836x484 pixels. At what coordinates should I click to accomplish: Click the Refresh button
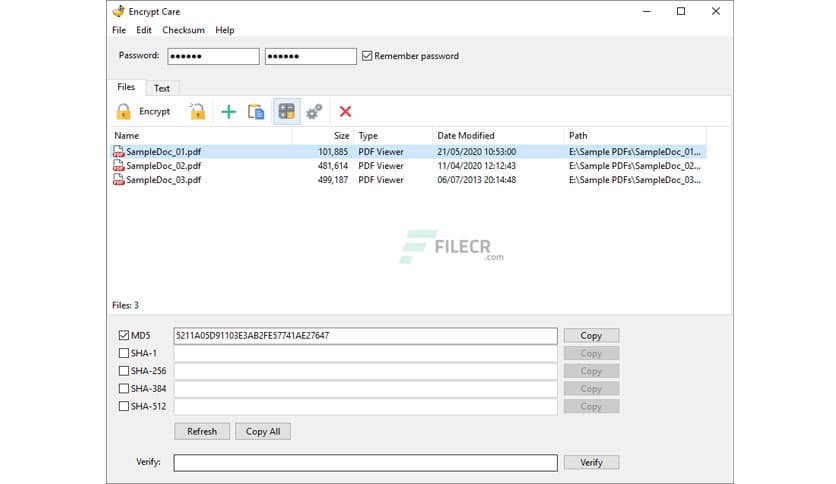202,431
